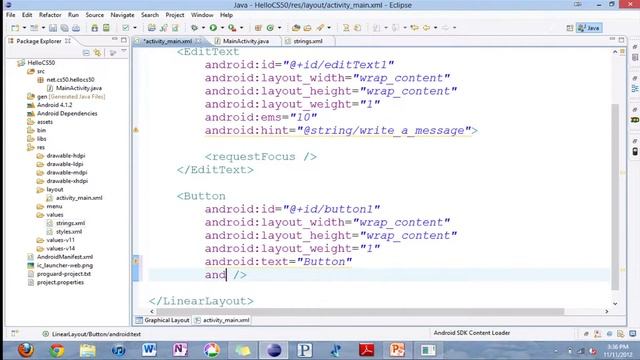Click the Last Edit Location arrow icon
Image resolution: width=640 pixels, height=360 pixels.
pyautogui.click(x=415, y=28)
